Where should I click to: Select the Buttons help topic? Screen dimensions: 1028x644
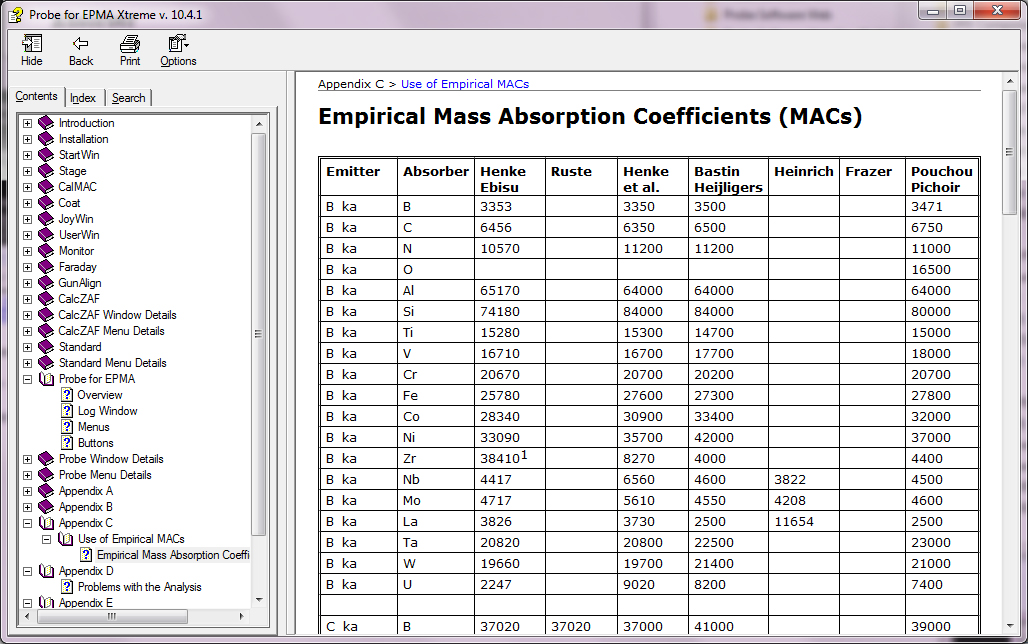pos(95,443)
